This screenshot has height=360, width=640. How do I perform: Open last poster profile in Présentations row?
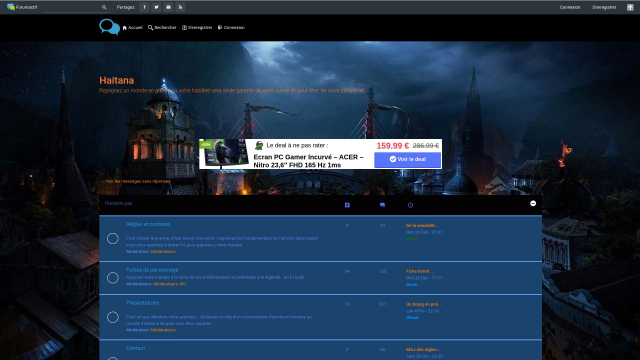(412, 318)
